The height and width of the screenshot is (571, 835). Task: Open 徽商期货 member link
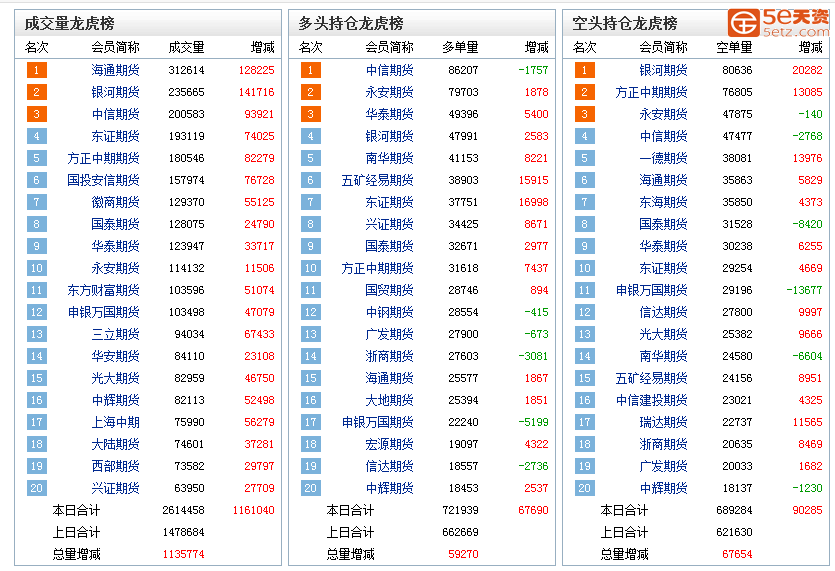(x=115, y=202)
